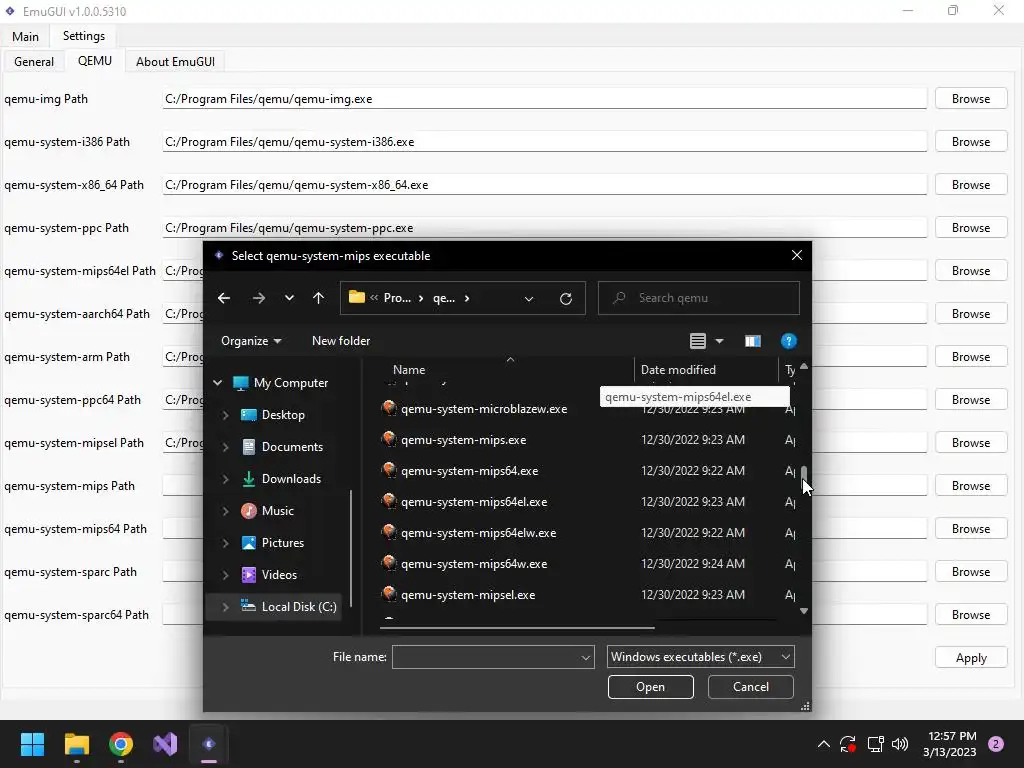Viewport: 1024px width, 768px height.
Task: Open File Explorer from taskbar
Action: coord(76,744)
